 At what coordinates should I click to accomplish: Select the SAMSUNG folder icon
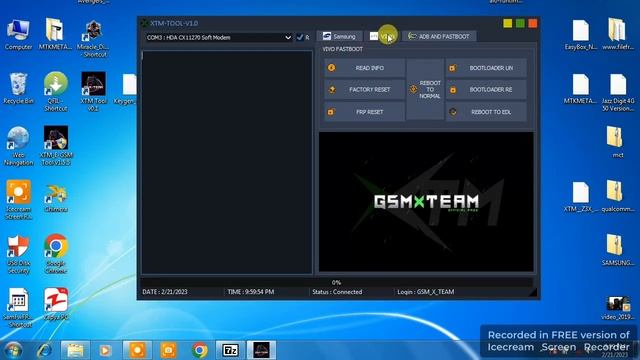pyautogui.click(x=618, y=250)
